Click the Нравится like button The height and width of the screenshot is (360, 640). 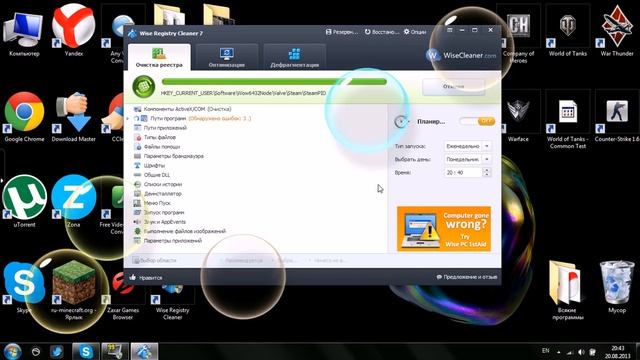tap(146, 278)
